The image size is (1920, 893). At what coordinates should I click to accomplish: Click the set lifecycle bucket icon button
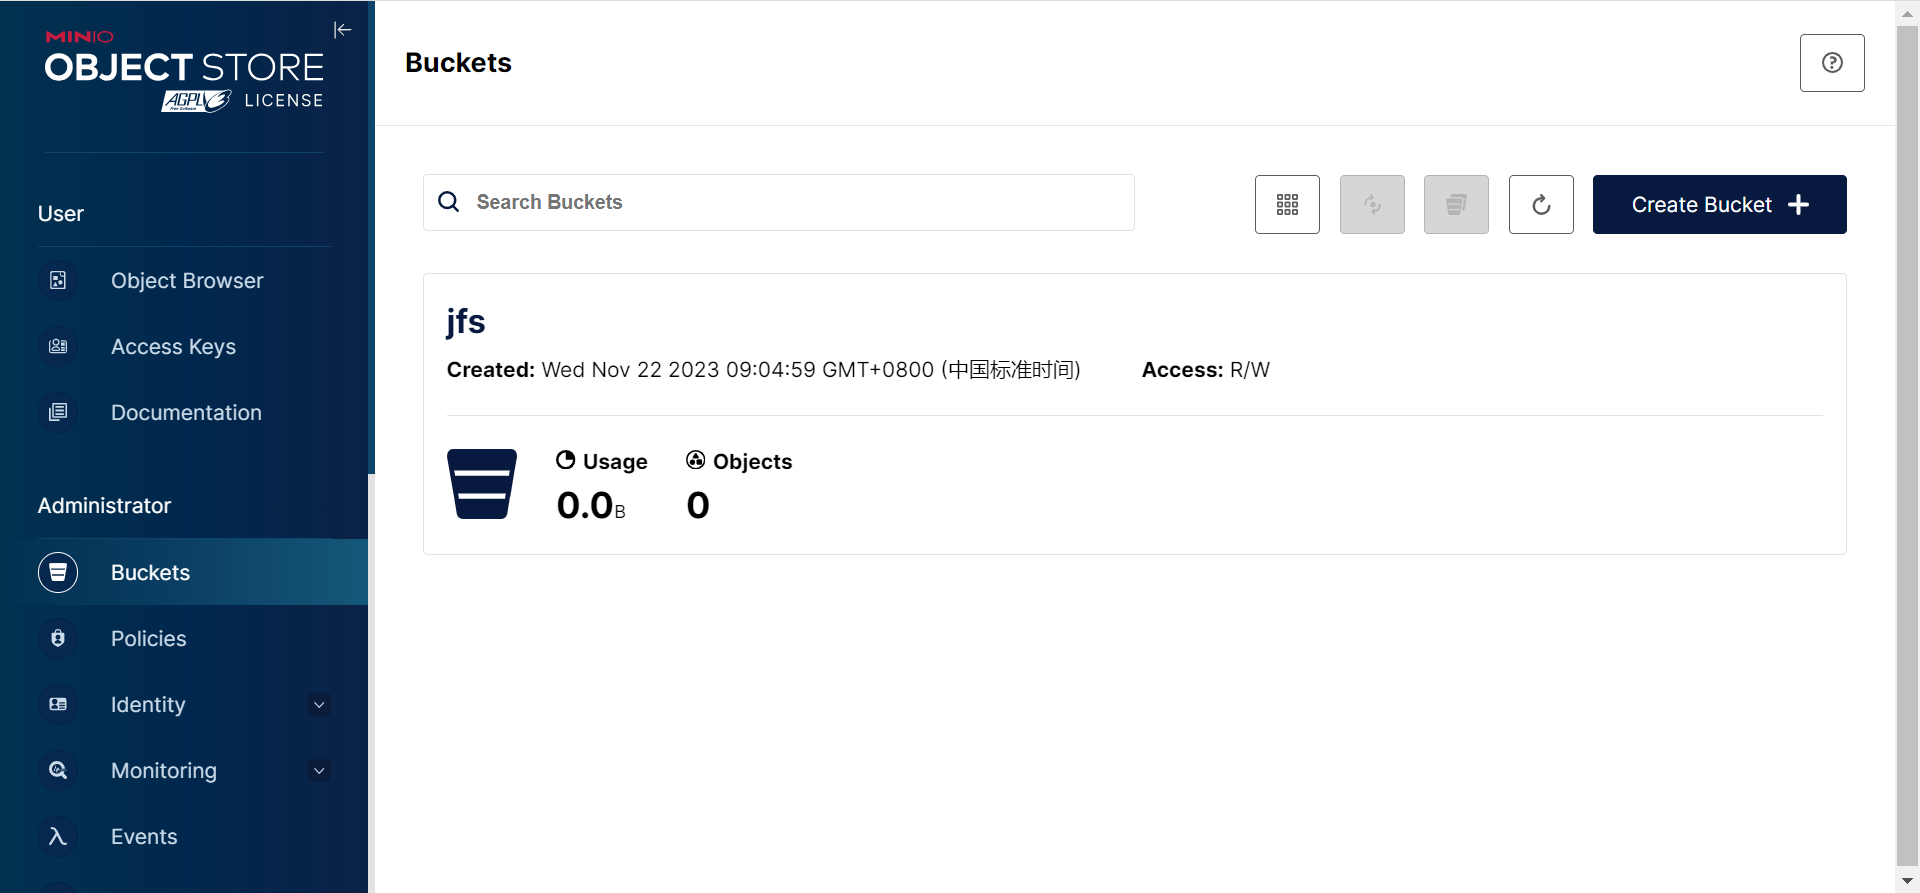point(1456,205)
